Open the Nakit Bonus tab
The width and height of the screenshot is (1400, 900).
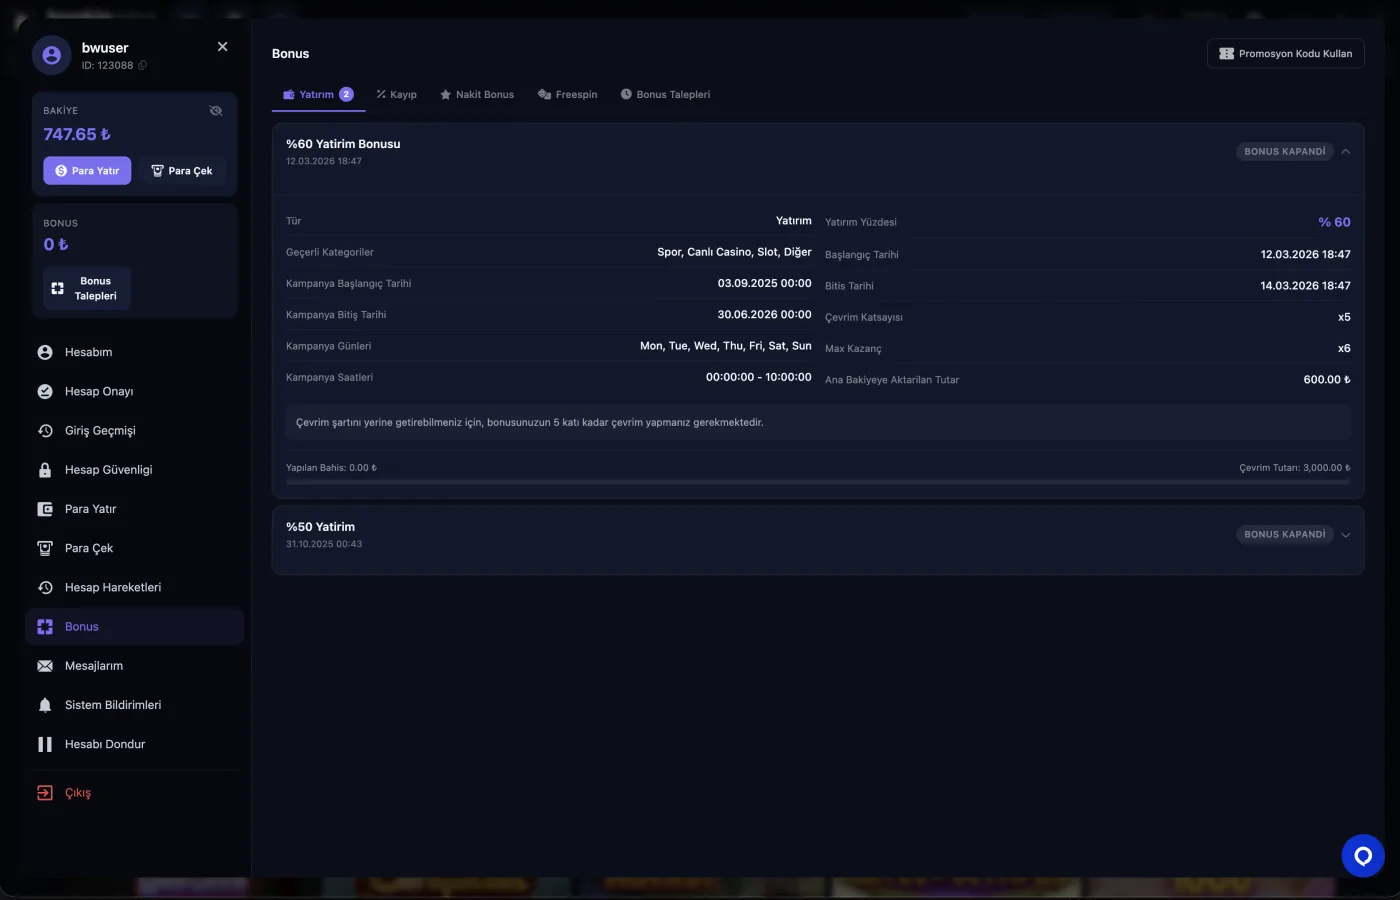pyautogui.click(x=476, y=95)
